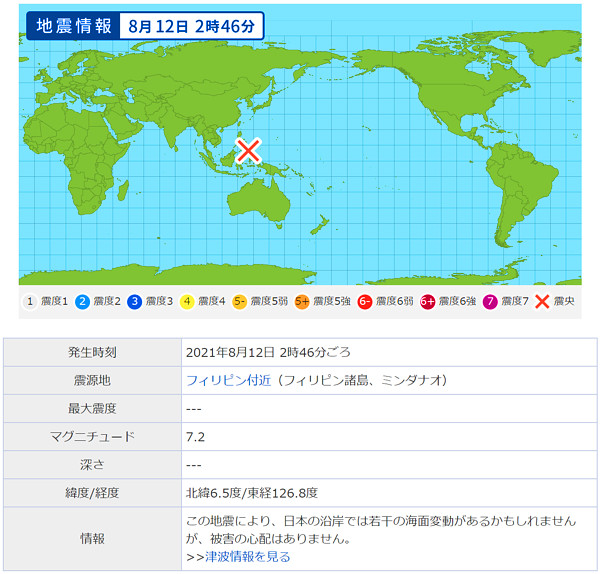Click the blue 震度2 legend icon
Screen dimensions: 600x574
(x=82, y=302)
